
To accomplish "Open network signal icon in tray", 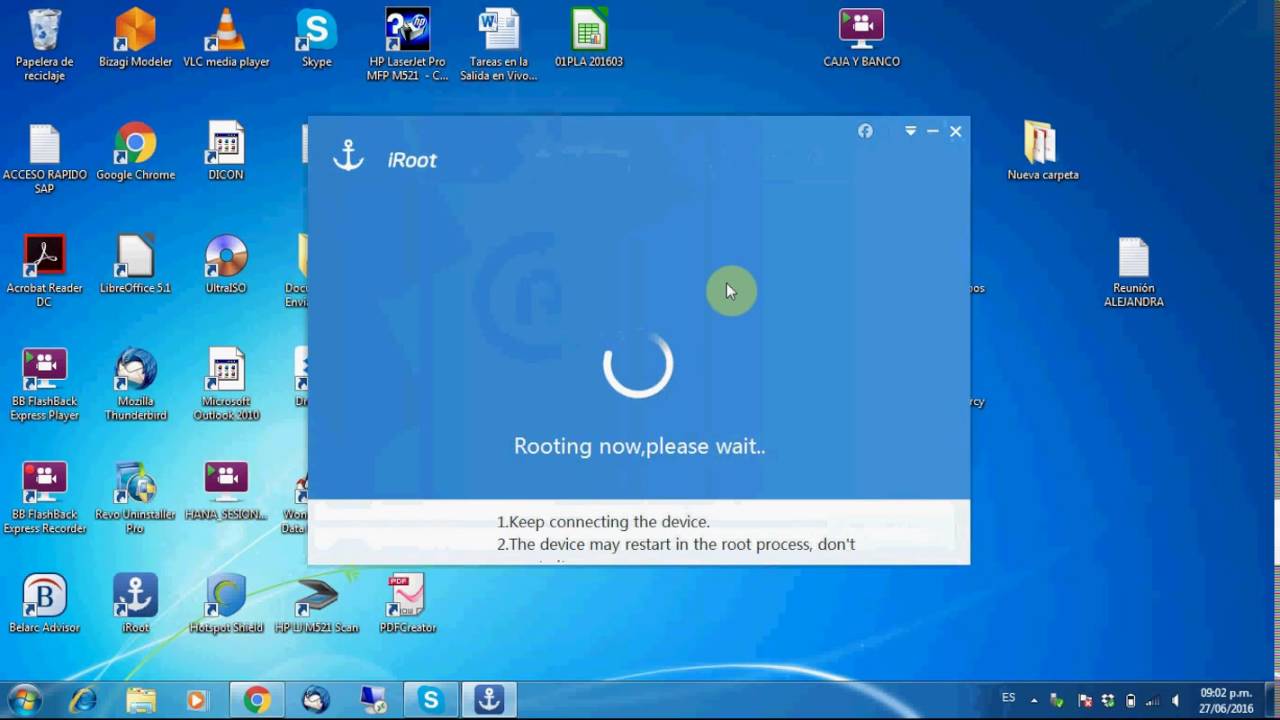I will pyautogui.click(x=1153, y=701).
